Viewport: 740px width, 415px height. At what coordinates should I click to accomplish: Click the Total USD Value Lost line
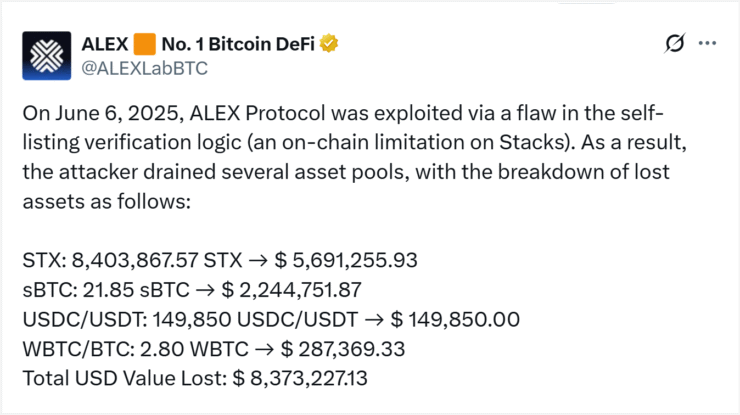(x=195, y=379)
